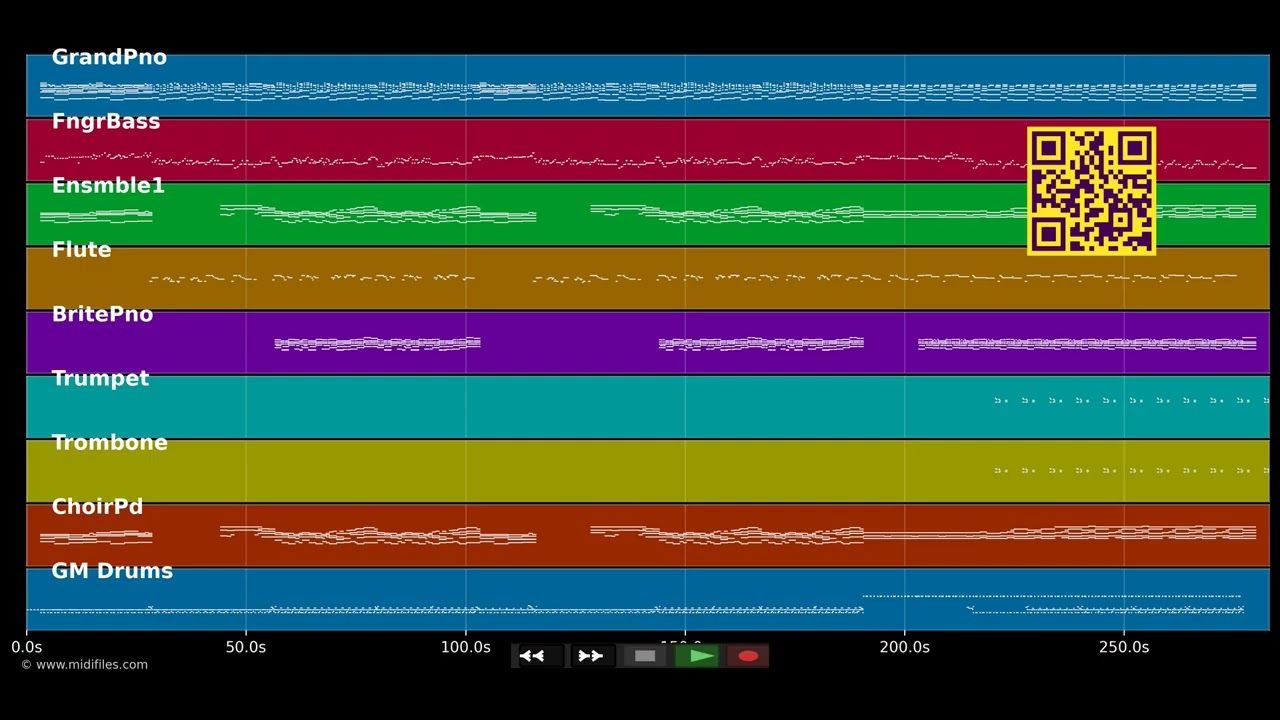Click the 50.0s time axis label
This screenshot has width=1280, height=720.
click(x=246, y=647)
